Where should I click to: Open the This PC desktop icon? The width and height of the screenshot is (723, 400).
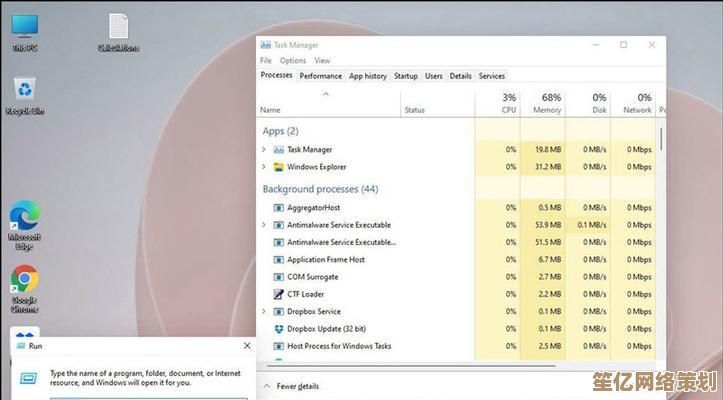tap(24, 28)
